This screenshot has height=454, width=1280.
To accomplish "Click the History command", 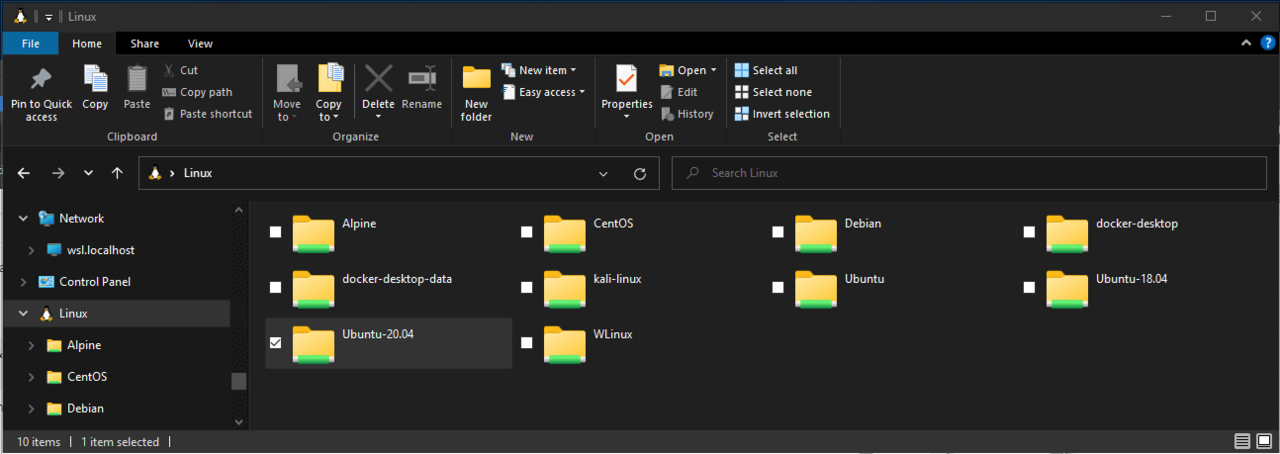I will pyautogui.click(x=686, y=114).
